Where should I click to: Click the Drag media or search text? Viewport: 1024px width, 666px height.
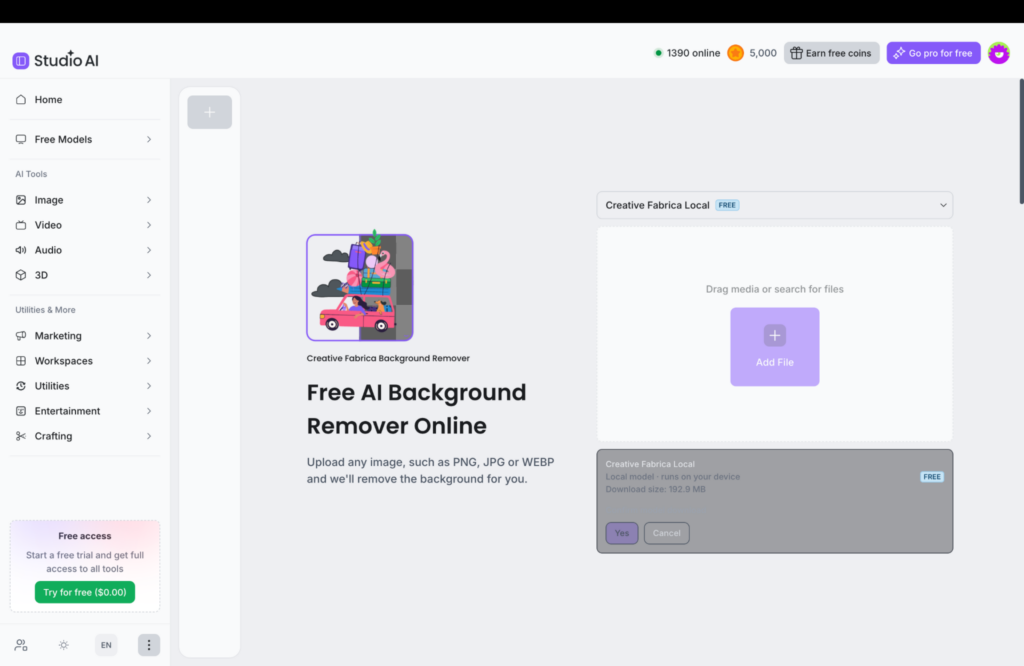[775, 289]
